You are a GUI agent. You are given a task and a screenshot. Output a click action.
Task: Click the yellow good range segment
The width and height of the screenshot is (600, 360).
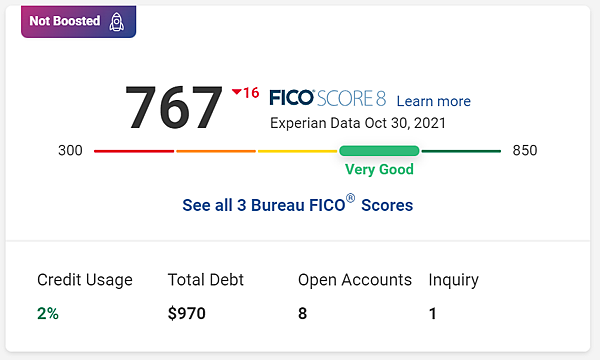click(297, 151)
